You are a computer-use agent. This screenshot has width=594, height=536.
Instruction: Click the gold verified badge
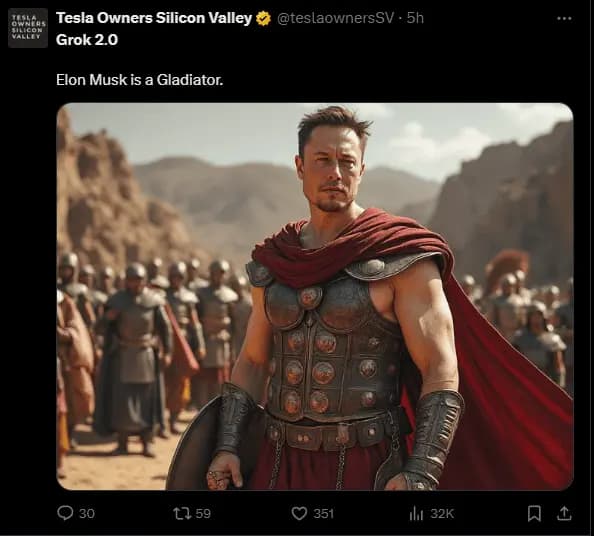pos(263,18)
